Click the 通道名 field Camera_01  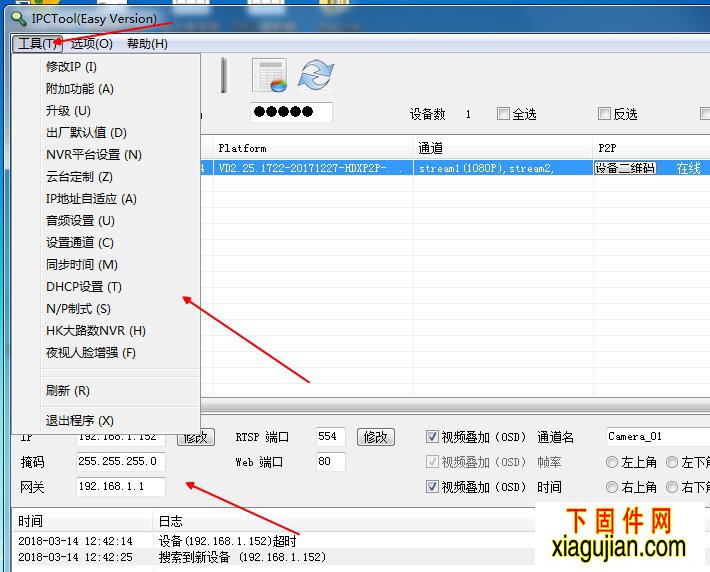point(658,437)
